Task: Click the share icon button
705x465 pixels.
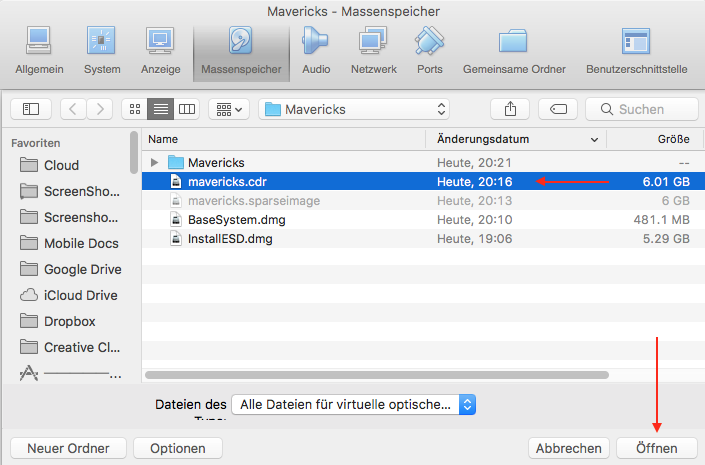Action: pos(509,108)
